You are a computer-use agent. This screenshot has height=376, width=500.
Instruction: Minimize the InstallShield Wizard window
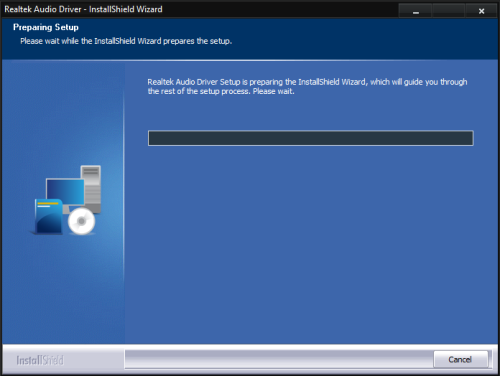coord(415,11)
